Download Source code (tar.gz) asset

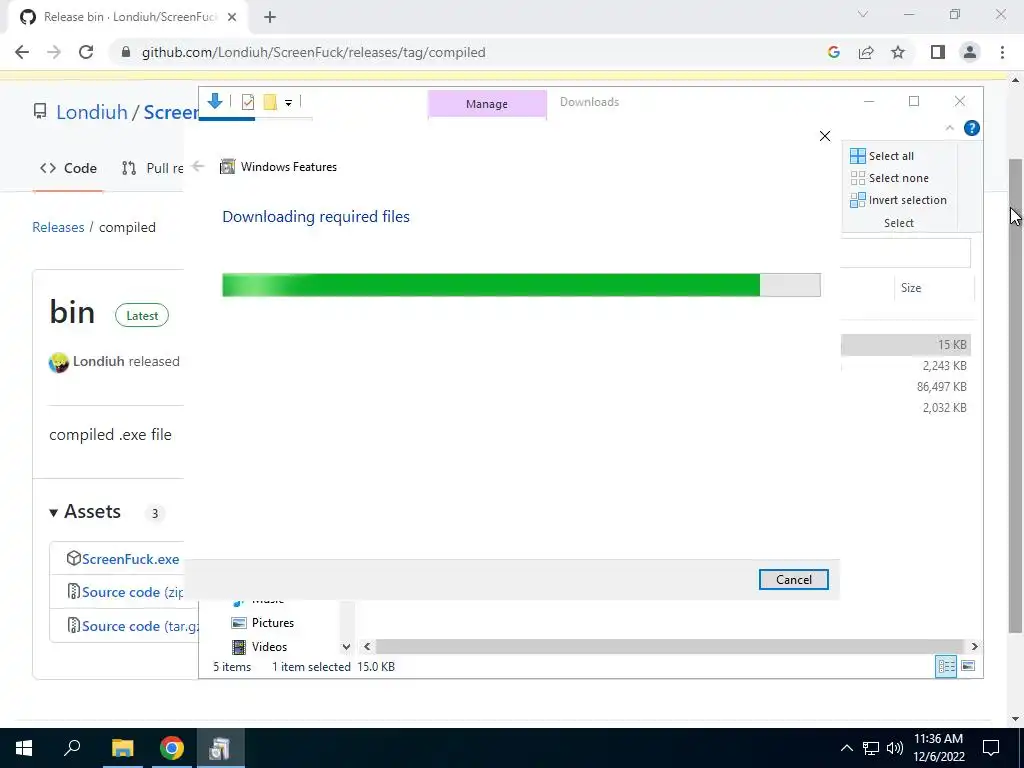pos(140,626)
